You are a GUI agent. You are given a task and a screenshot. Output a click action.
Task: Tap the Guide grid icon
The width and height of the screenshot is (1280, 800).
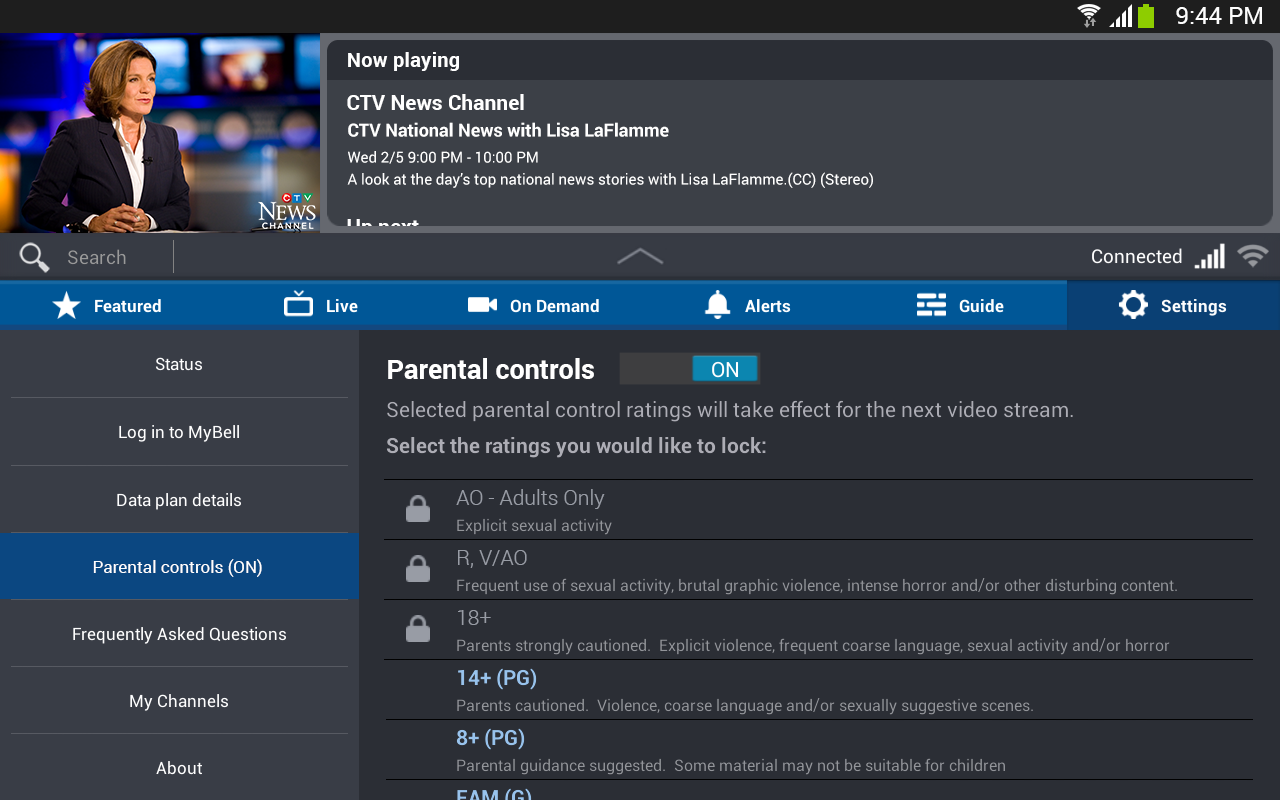(x=931, y=305)
